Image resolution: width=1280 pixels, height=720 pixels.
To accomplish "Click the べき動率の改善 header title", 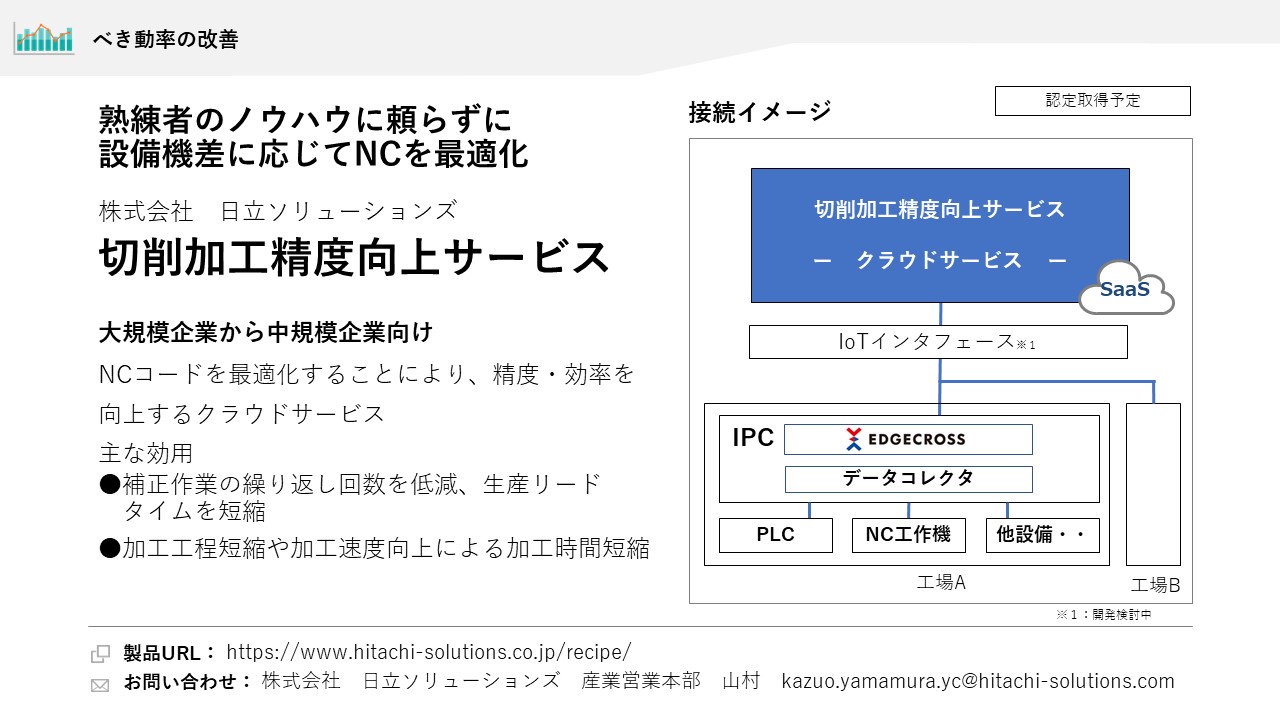I will coord(165,40).
